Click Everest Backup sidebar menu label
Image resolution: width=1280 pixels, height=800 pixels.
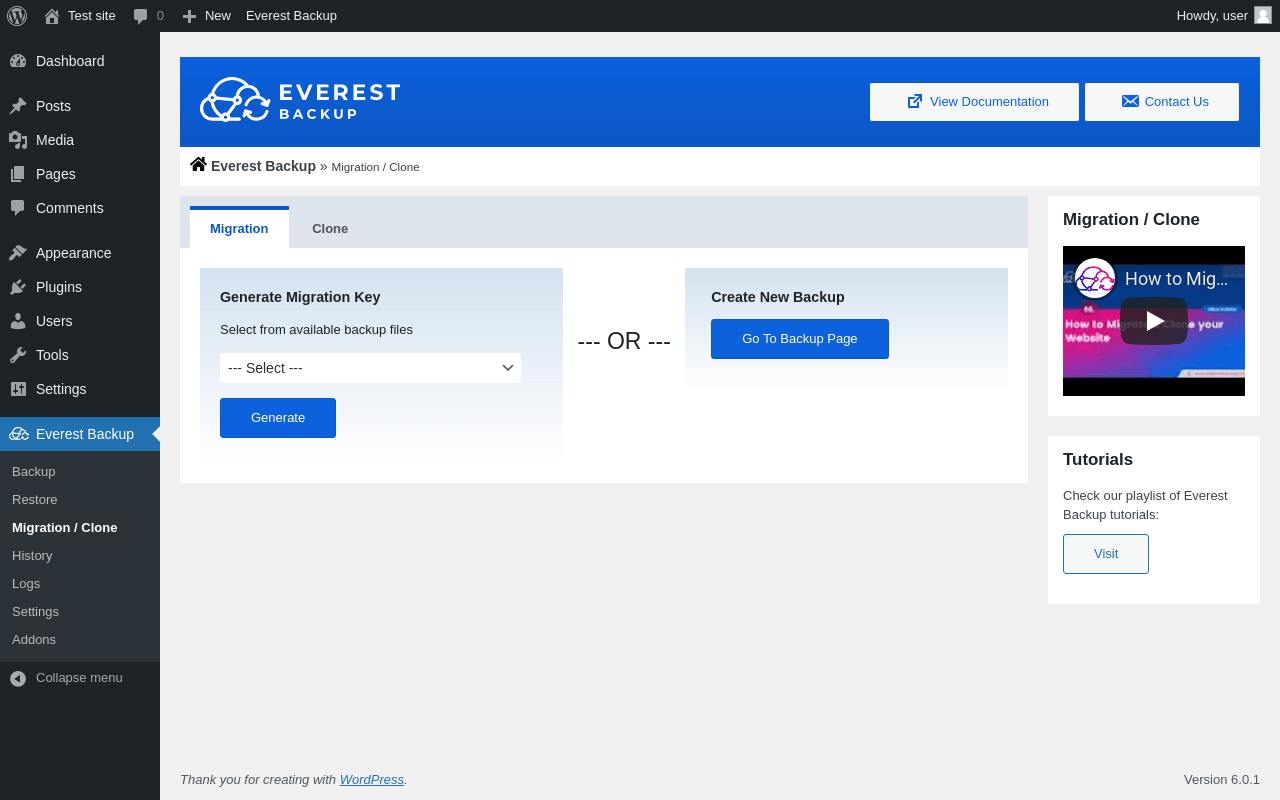point(85,434)
